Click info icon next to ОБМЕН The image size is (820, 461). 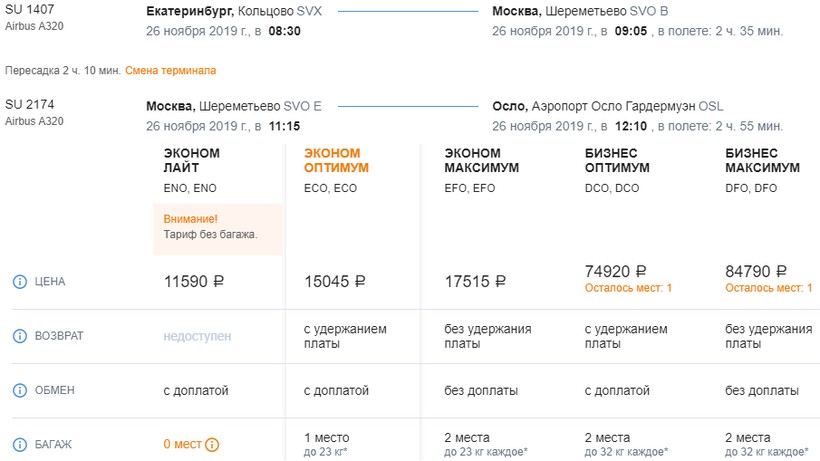pos(19,390)
